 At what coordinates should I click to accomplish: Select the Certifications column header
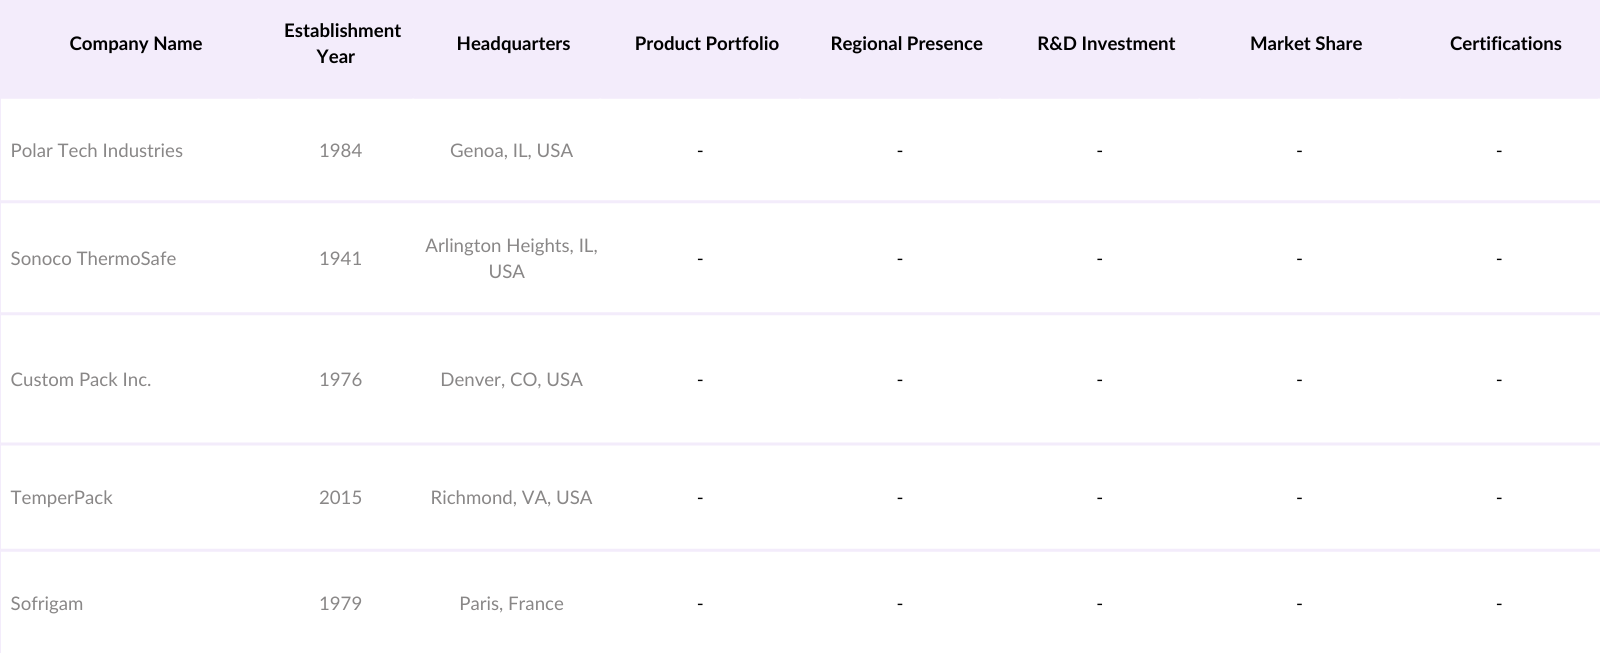click(1505, 44)
